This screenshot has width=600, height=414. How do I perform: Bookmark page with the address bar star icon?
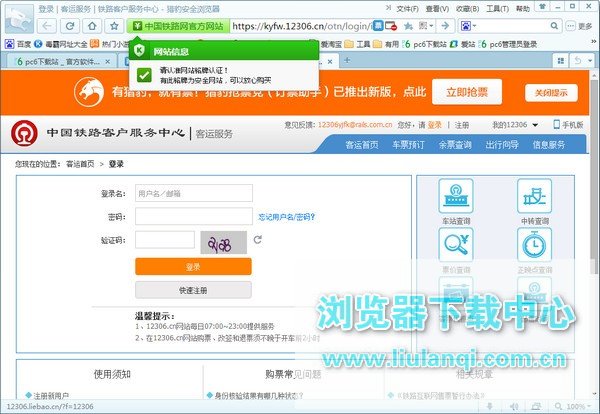[x=408, y=26]
